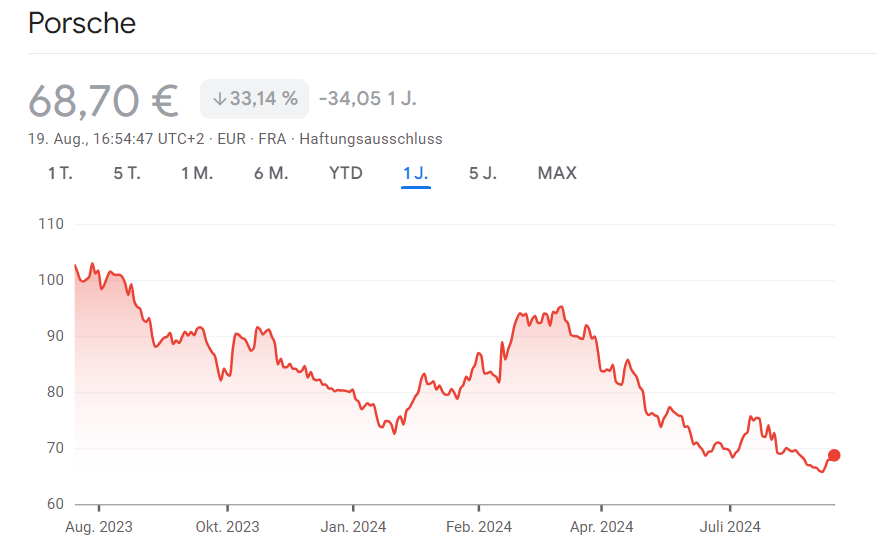Click the Jan. 2024 axis label
This screenshot has width=877, height=560.
click(353, 527)
